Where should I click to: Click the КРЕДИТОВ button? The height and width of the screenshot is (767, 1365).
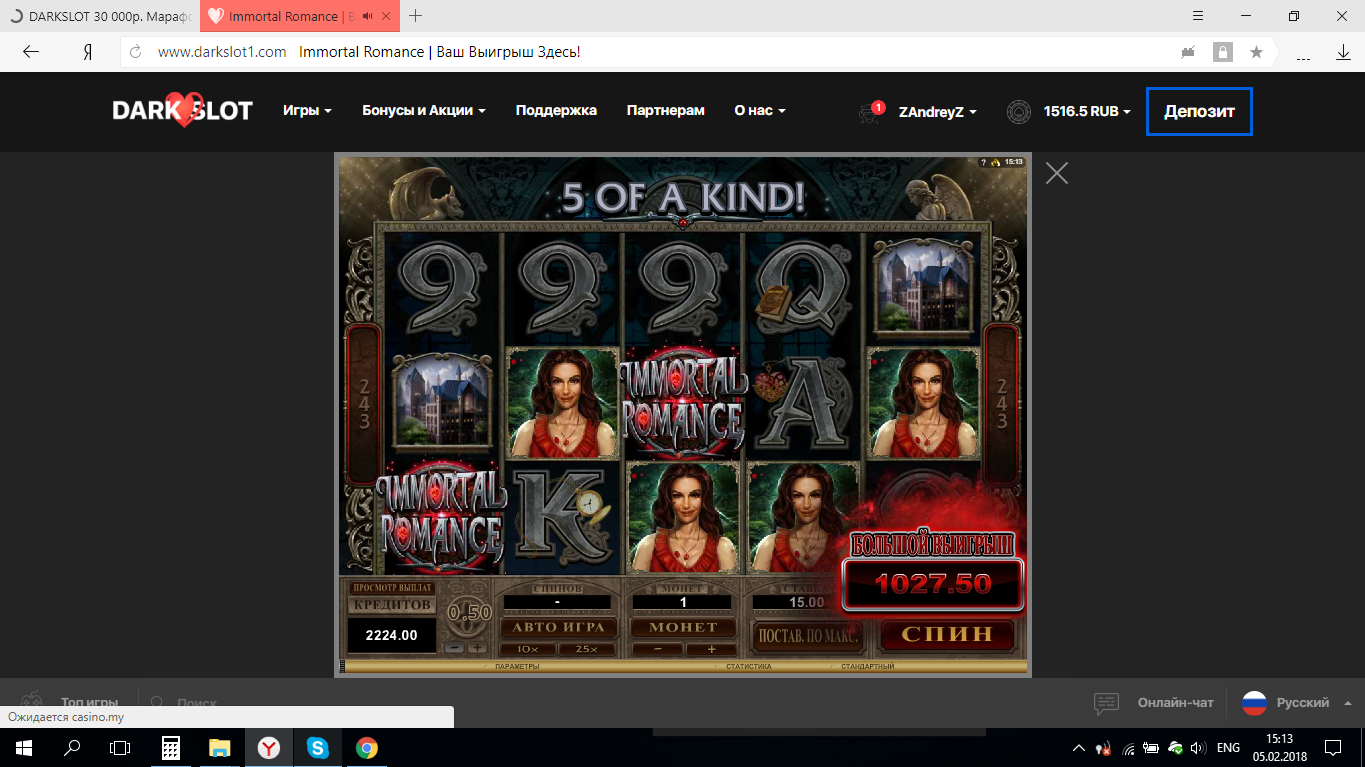coord(391,605)
